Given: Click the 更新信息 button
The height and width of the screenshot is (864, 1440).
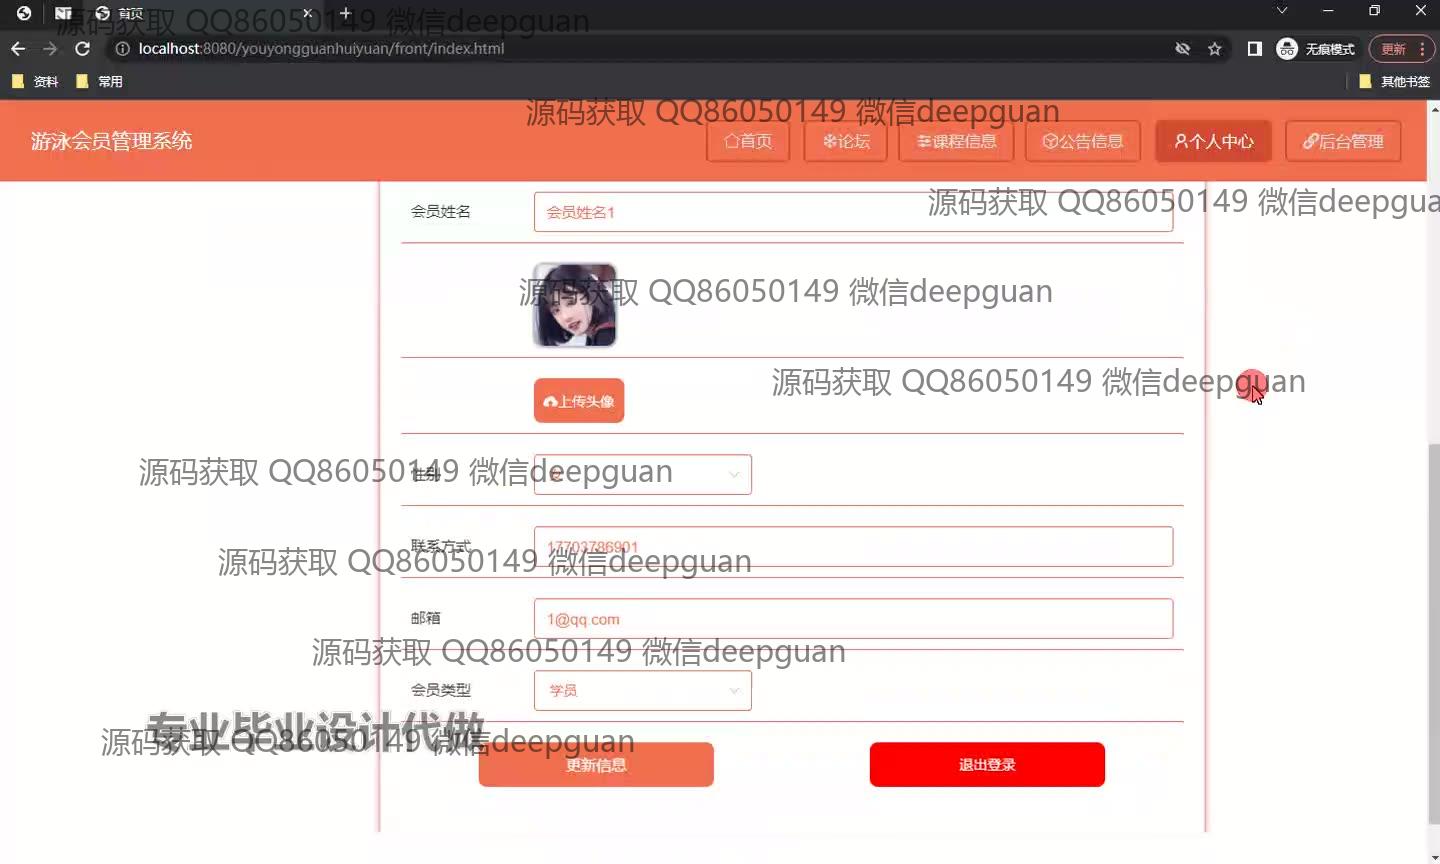Looking at the screenshot, I should [596, 765].
